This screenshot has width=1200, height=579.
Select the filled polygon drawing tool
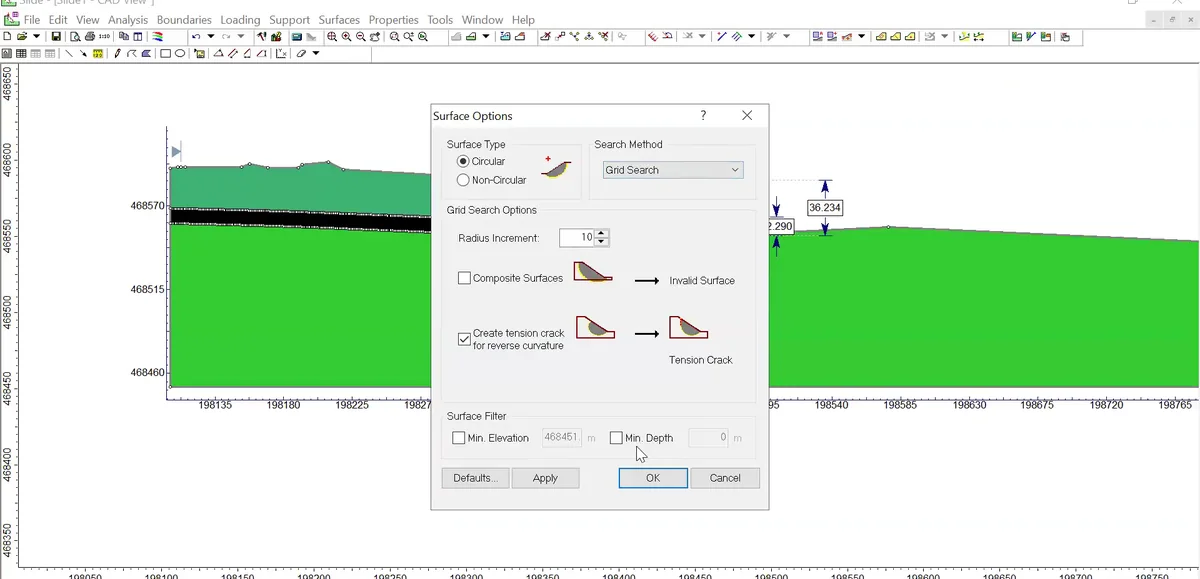[x=146, y=54]
